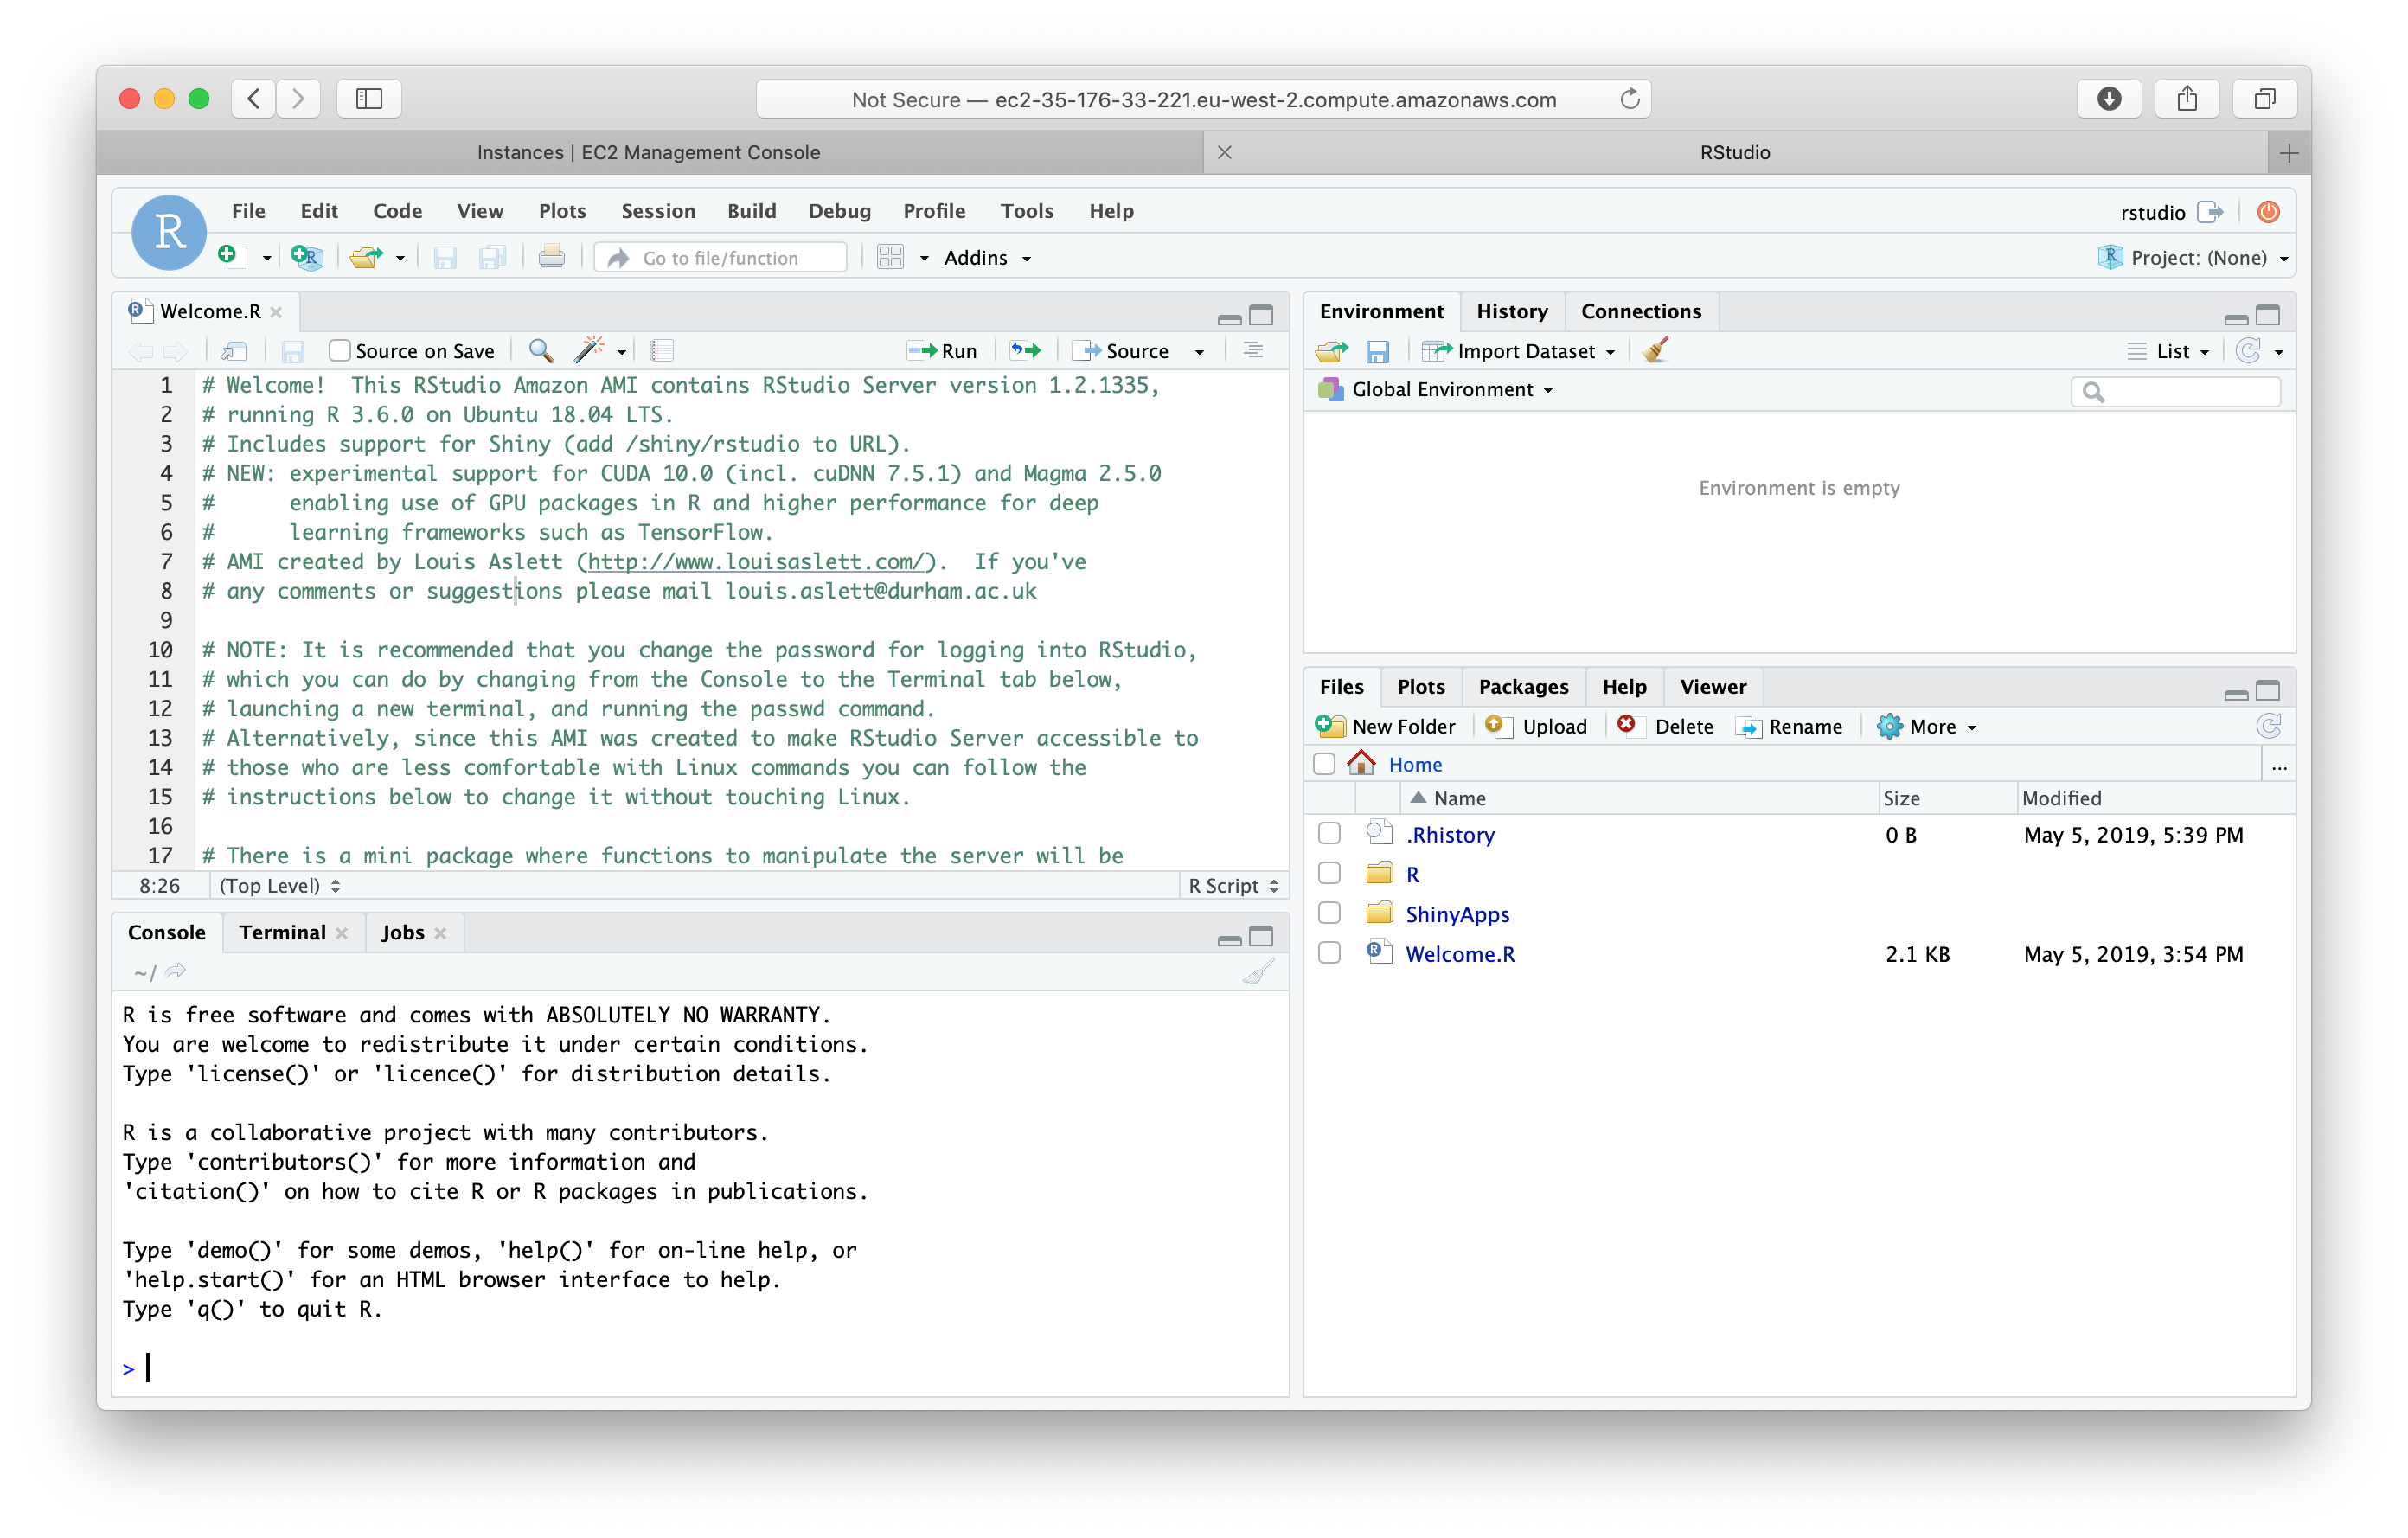The width and height of the screenshot is (2408, 1538).
Task: Open the New File dropdown arrow
Action: click(266, 258)
